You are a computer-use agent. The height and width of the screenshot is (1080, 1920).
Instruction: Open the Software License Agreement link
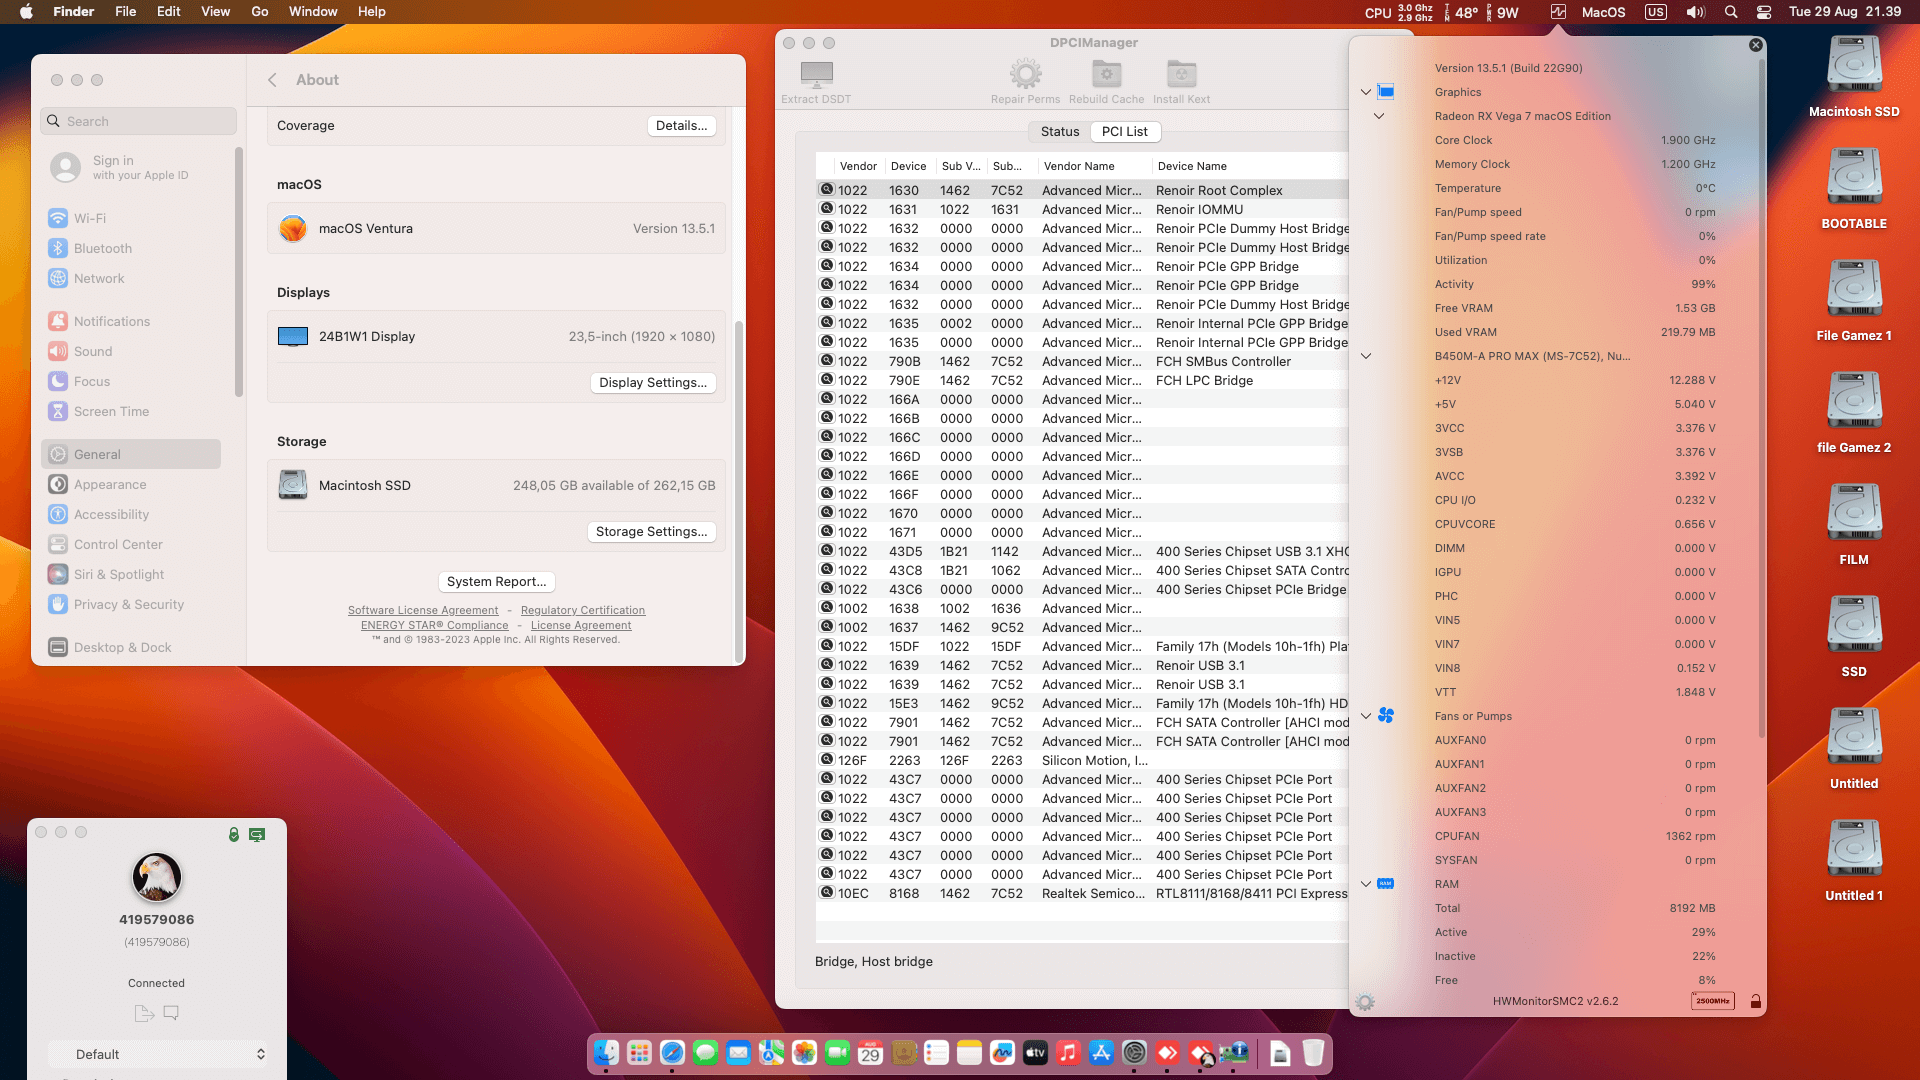tap(422, 610)
